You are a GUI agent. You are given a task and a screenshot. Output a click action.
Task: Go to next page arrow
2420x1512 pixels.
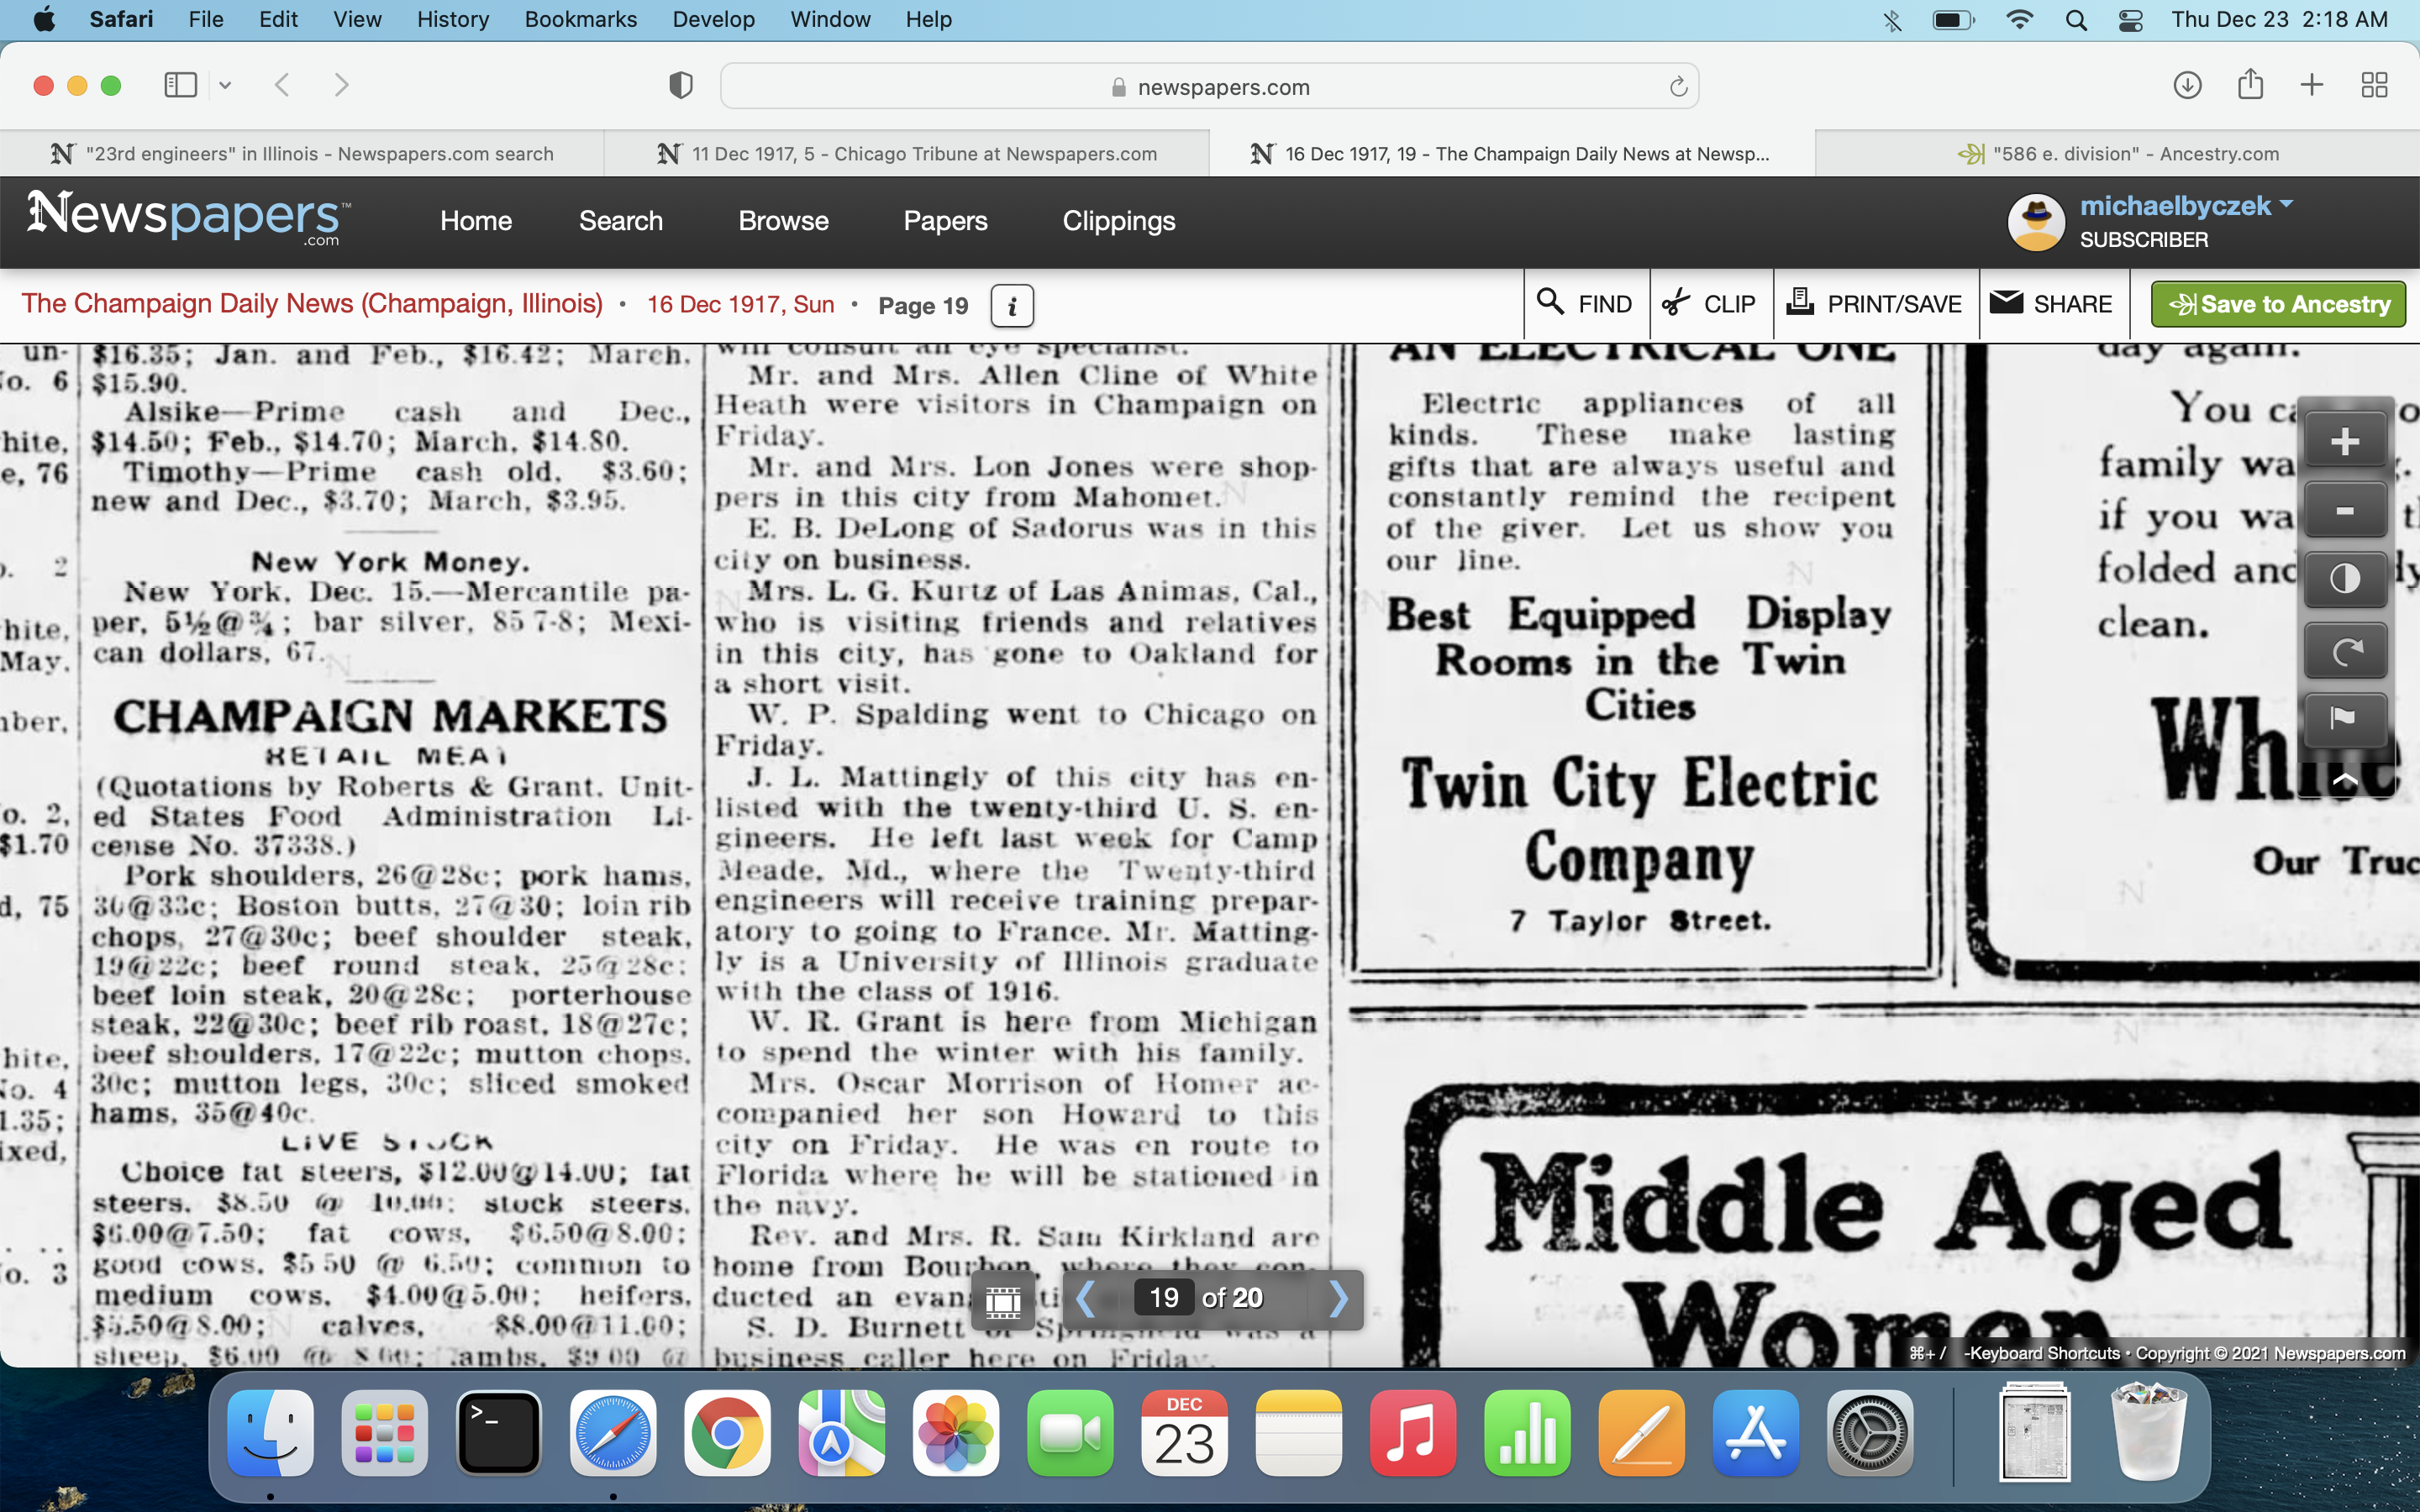(x=1338, y=1299)
